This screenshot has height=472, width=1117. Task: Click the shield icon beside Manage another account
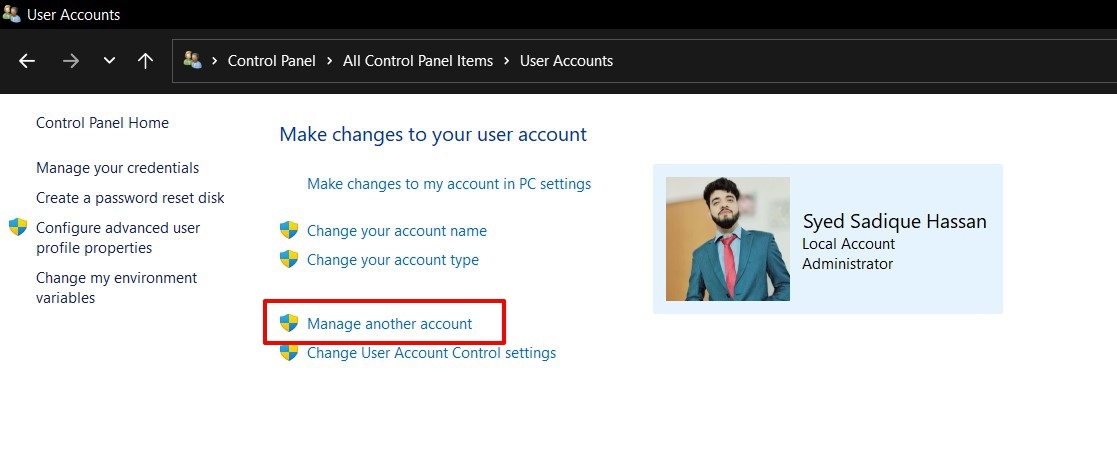[x=289, y=323]
